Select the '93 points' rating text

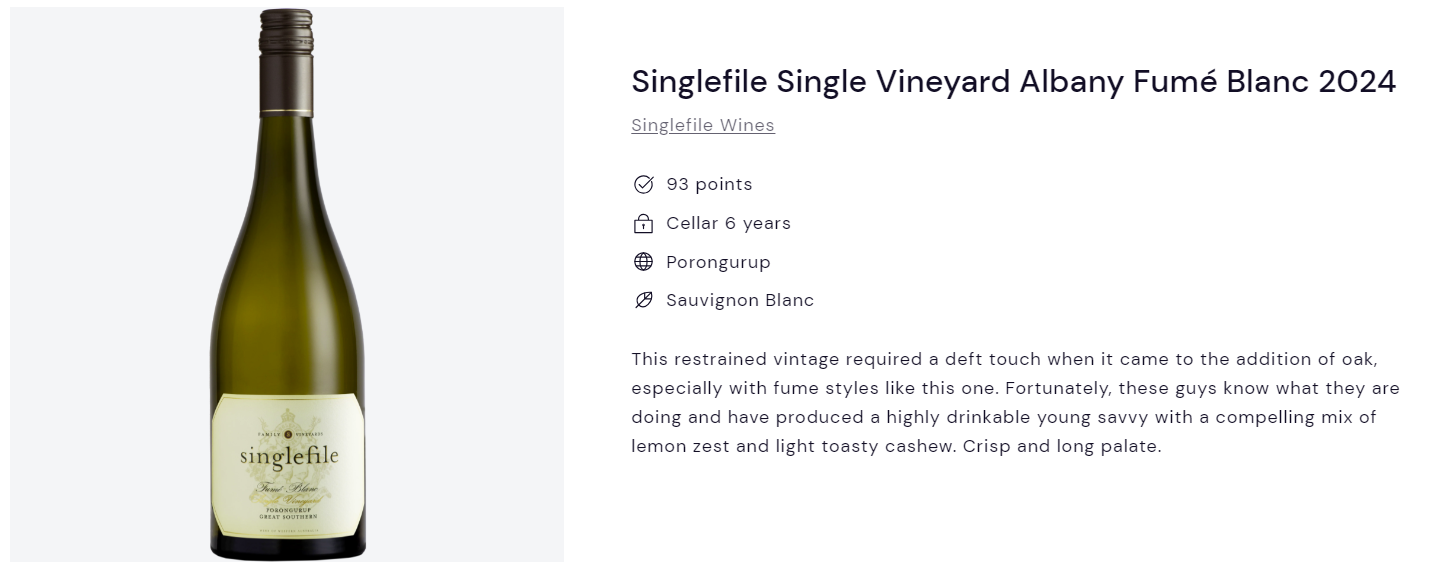709,184
